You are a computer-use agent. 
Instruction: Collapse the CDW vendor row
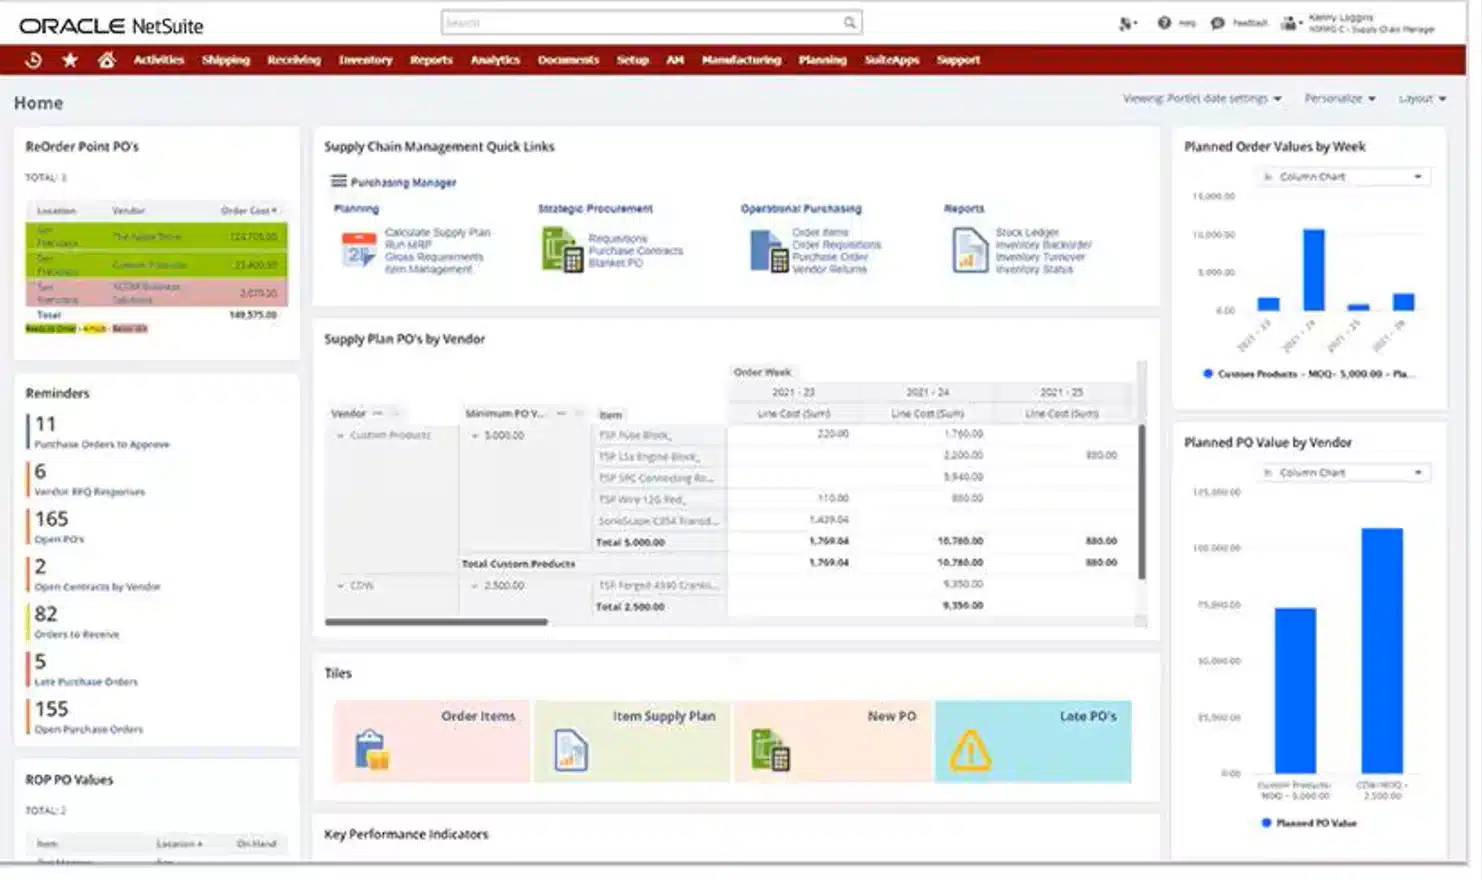click(340, 586)
